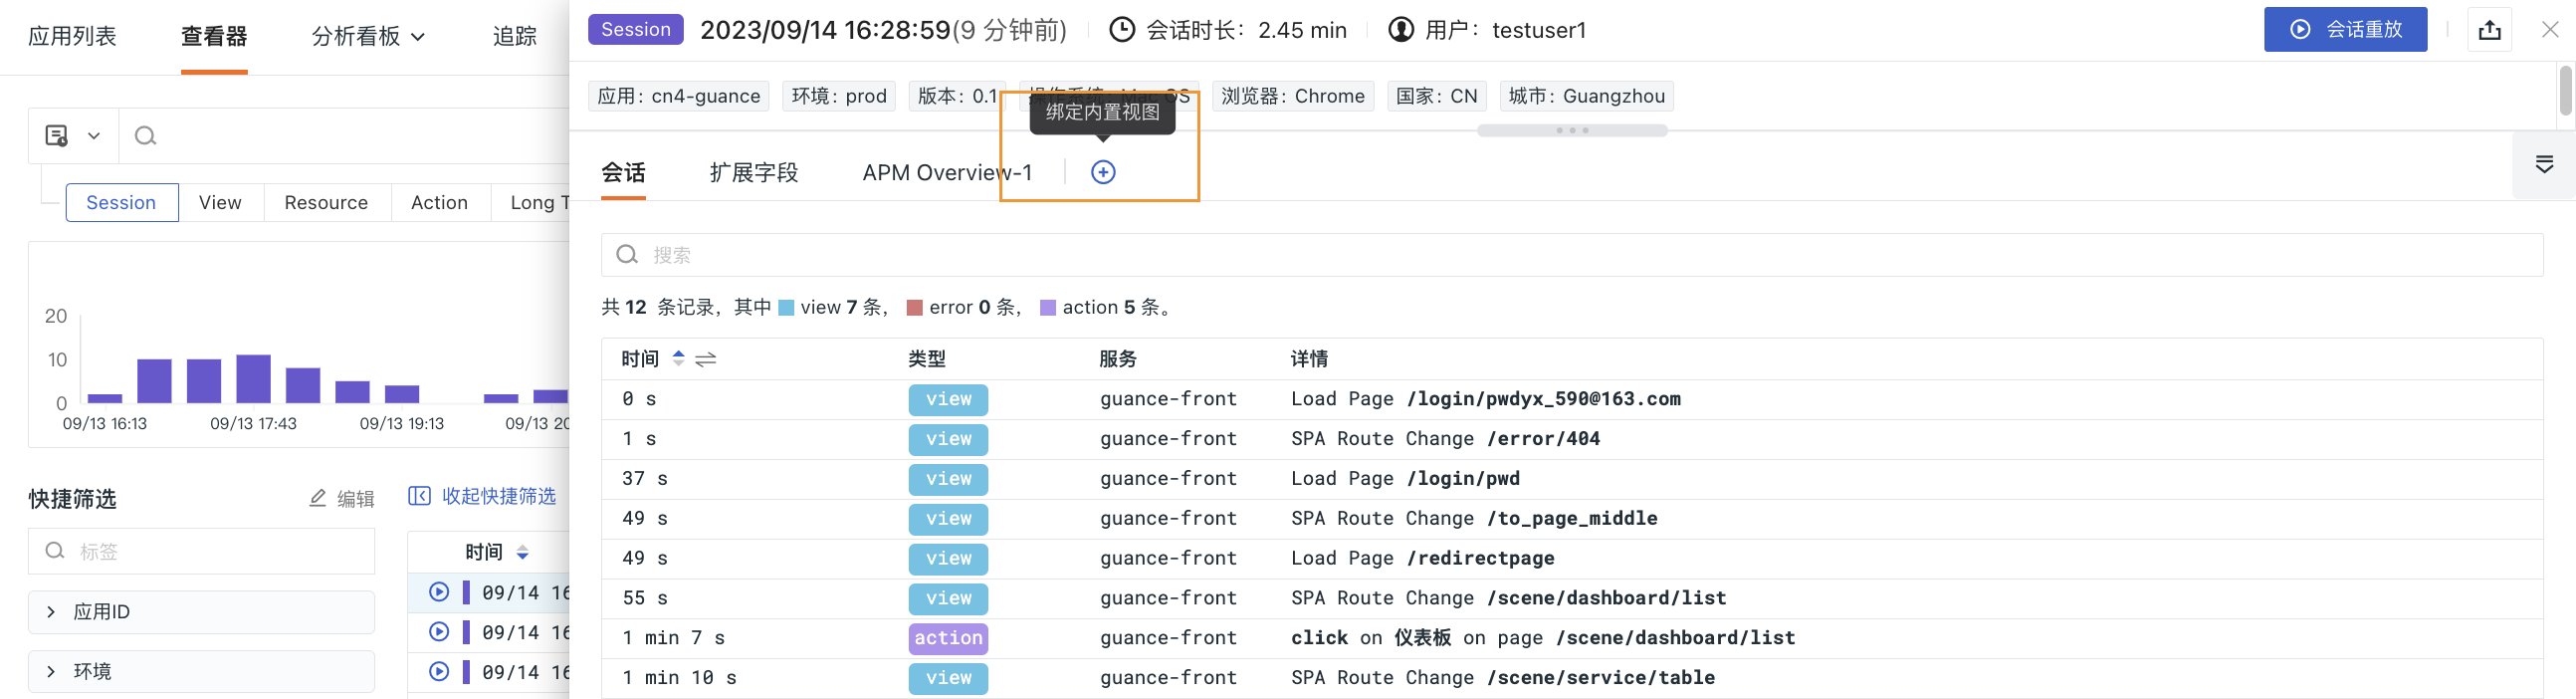Play second session row replay icon
The width and height of the screenshot is (2576, 699).
pos(438,632)
